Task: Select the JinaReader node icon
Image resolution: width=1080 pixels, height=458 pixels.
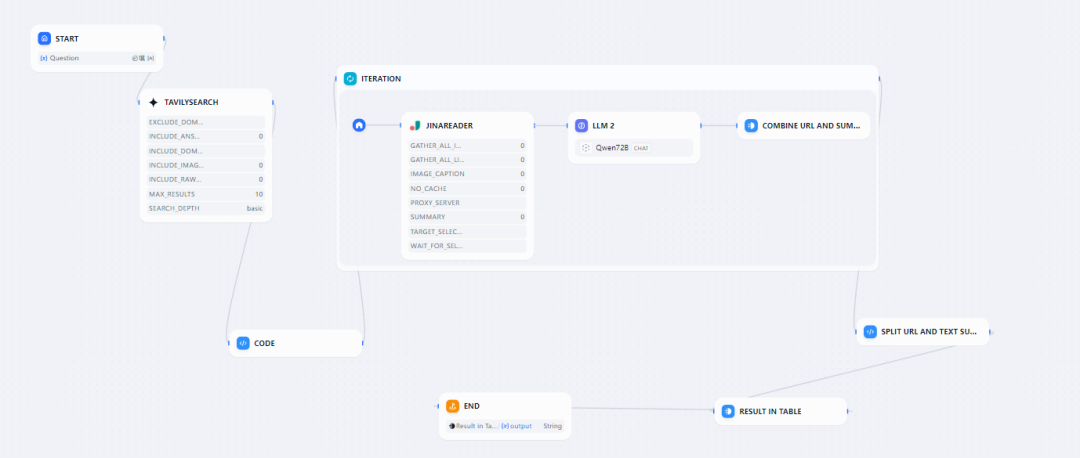Action: (x=415, y=125)
